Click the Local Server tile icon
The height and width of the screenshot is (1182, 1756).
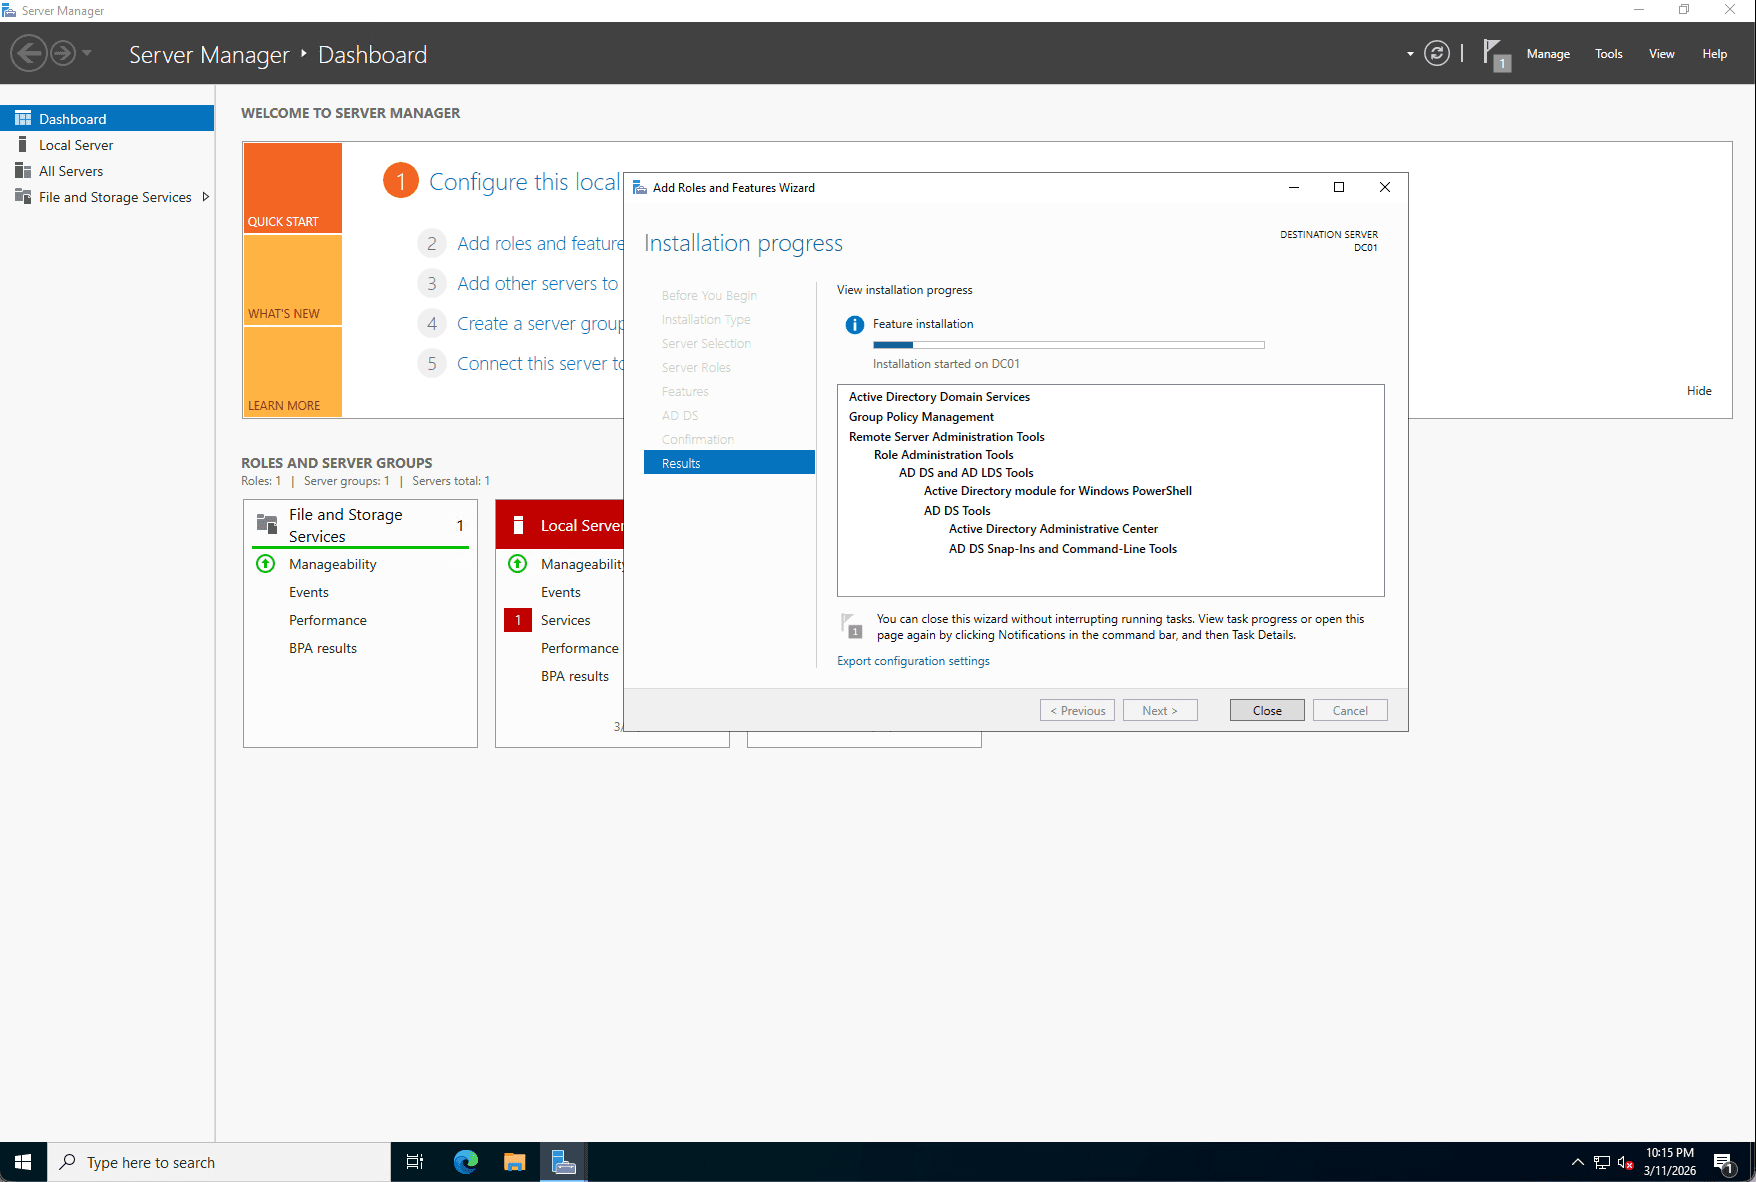coord(518,525)
